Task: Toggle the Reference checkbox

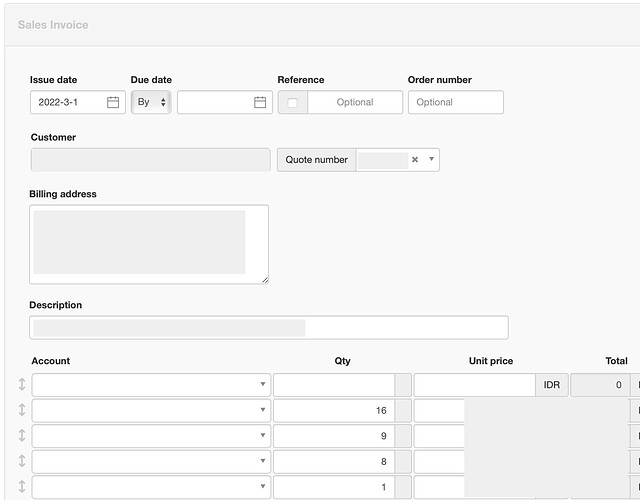Action: (x=292, y=102)
